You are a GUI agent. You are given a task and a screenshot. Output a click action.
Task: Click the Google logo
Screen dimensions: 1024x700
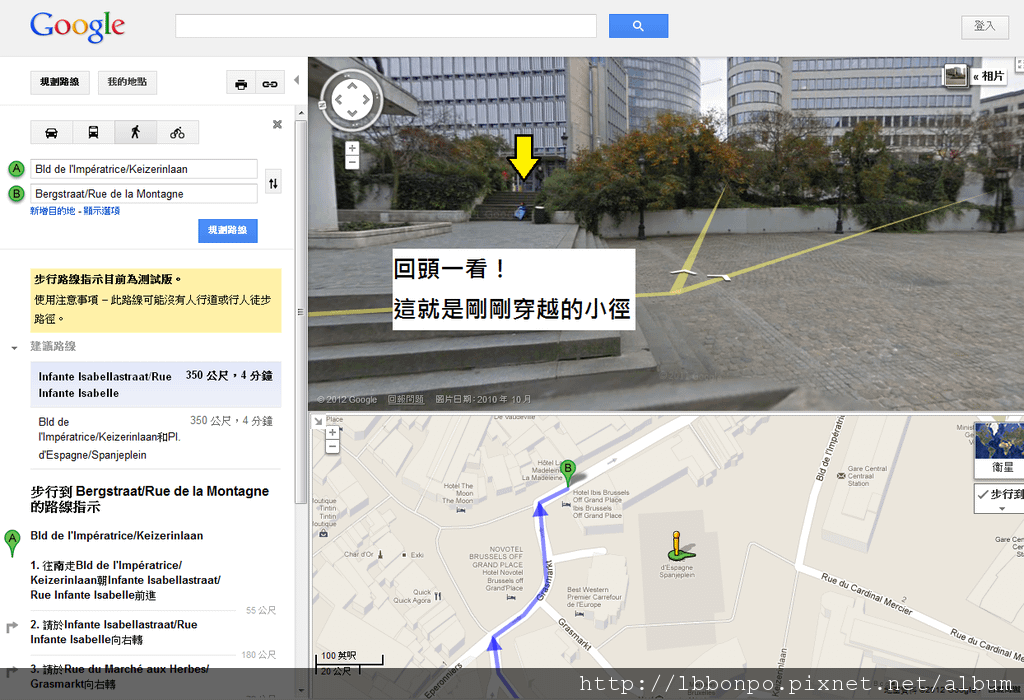(77, 27)
